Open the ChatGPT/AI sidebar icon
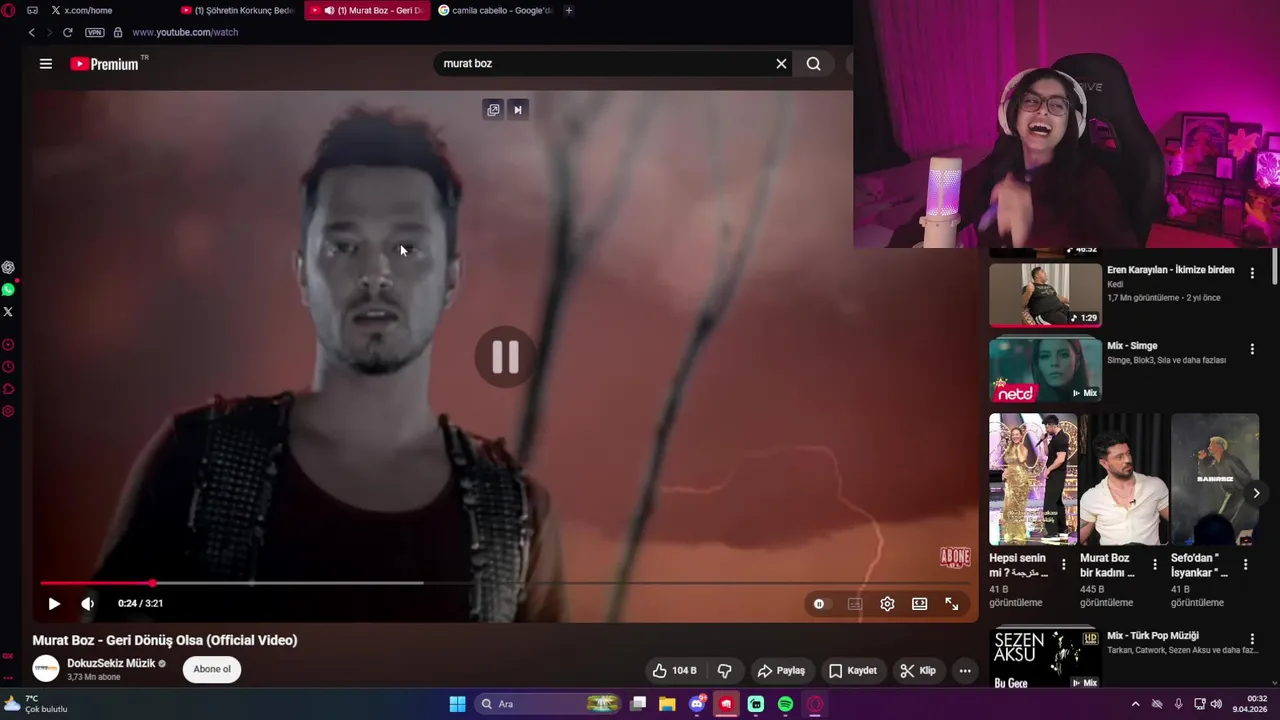 pyautogui.click(x=8, y=268)
